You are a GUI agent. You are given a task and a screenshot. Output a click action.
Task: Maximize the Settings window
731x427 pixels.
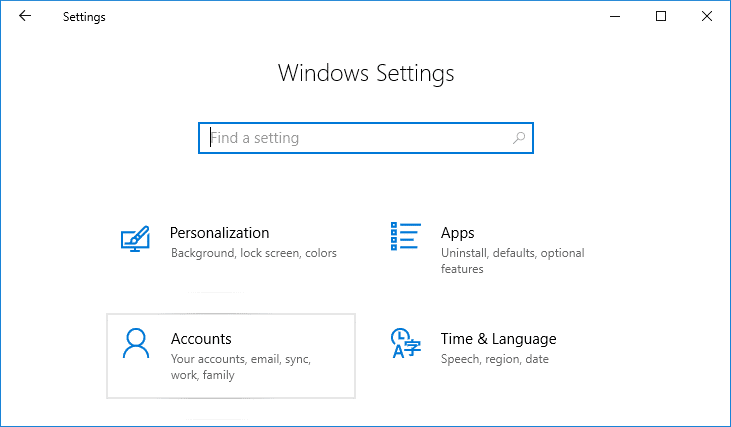coord(661,16)
